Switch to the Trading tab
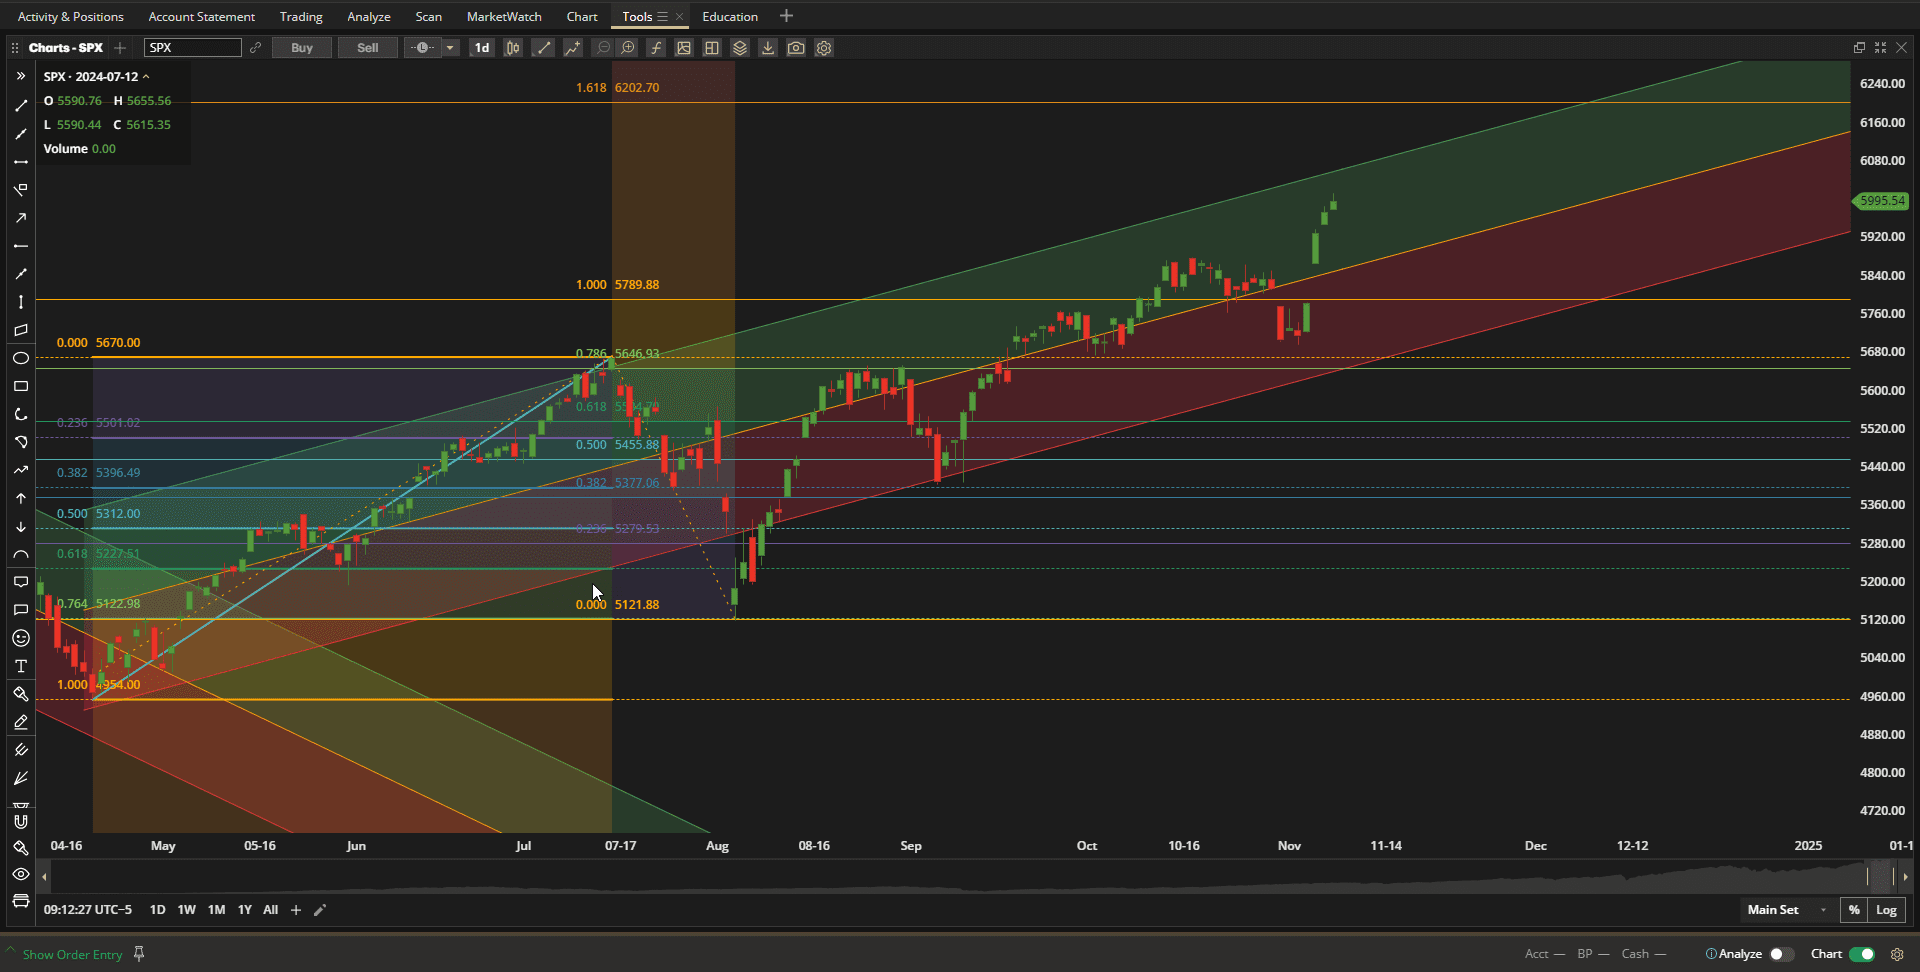This screenshot has width=1920, height=972. coord(301,17)
